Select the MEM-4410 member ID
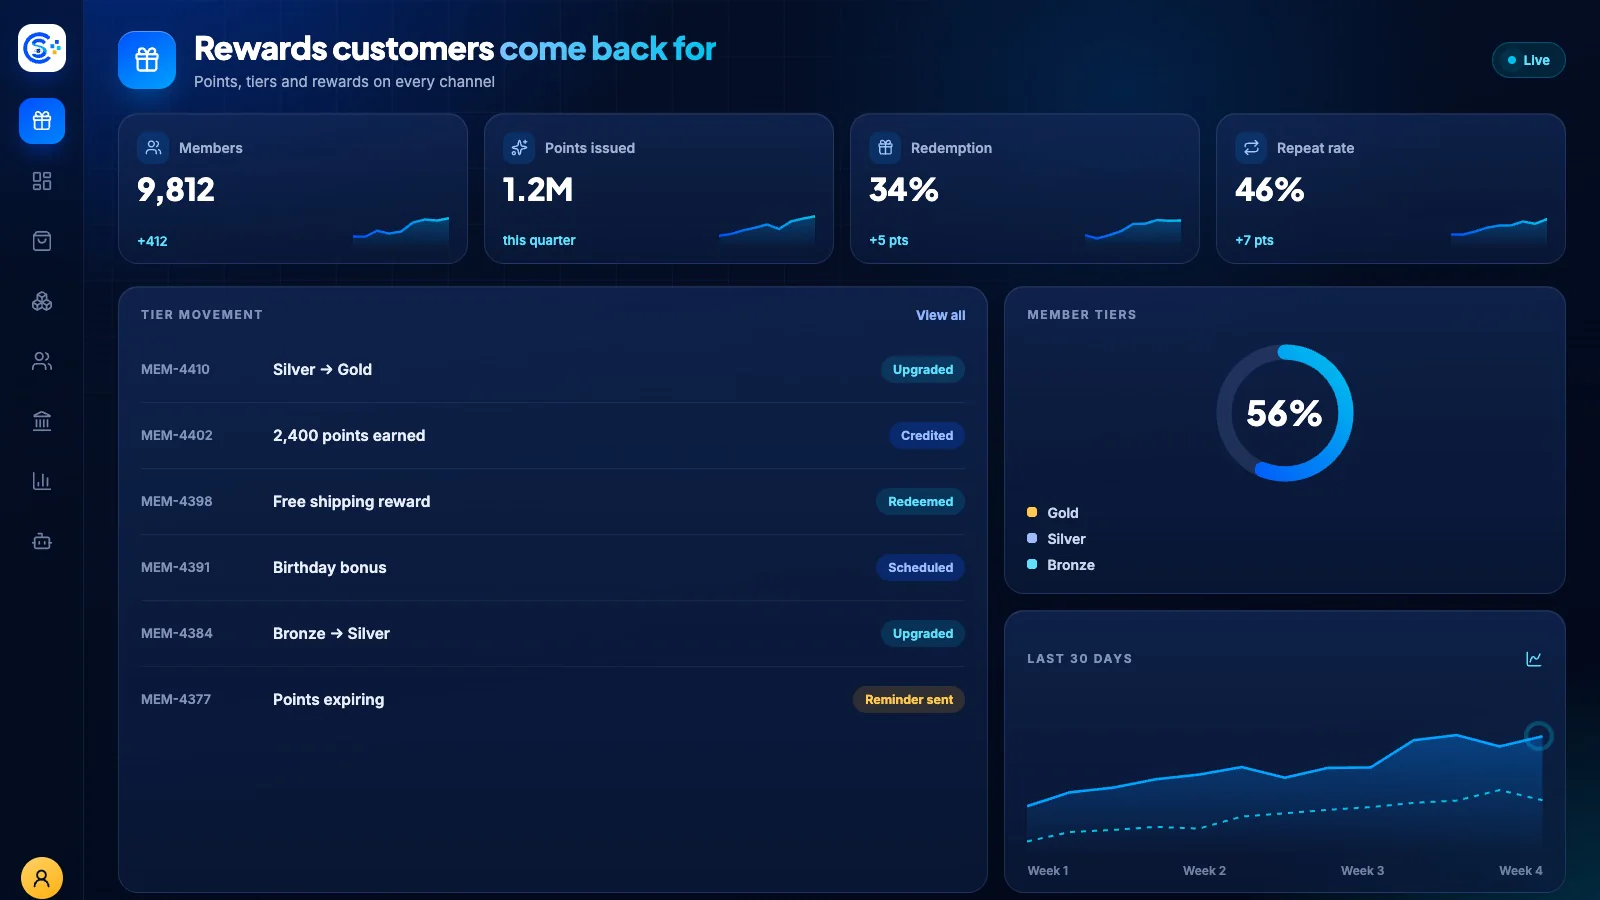 [x=175, y=369]
